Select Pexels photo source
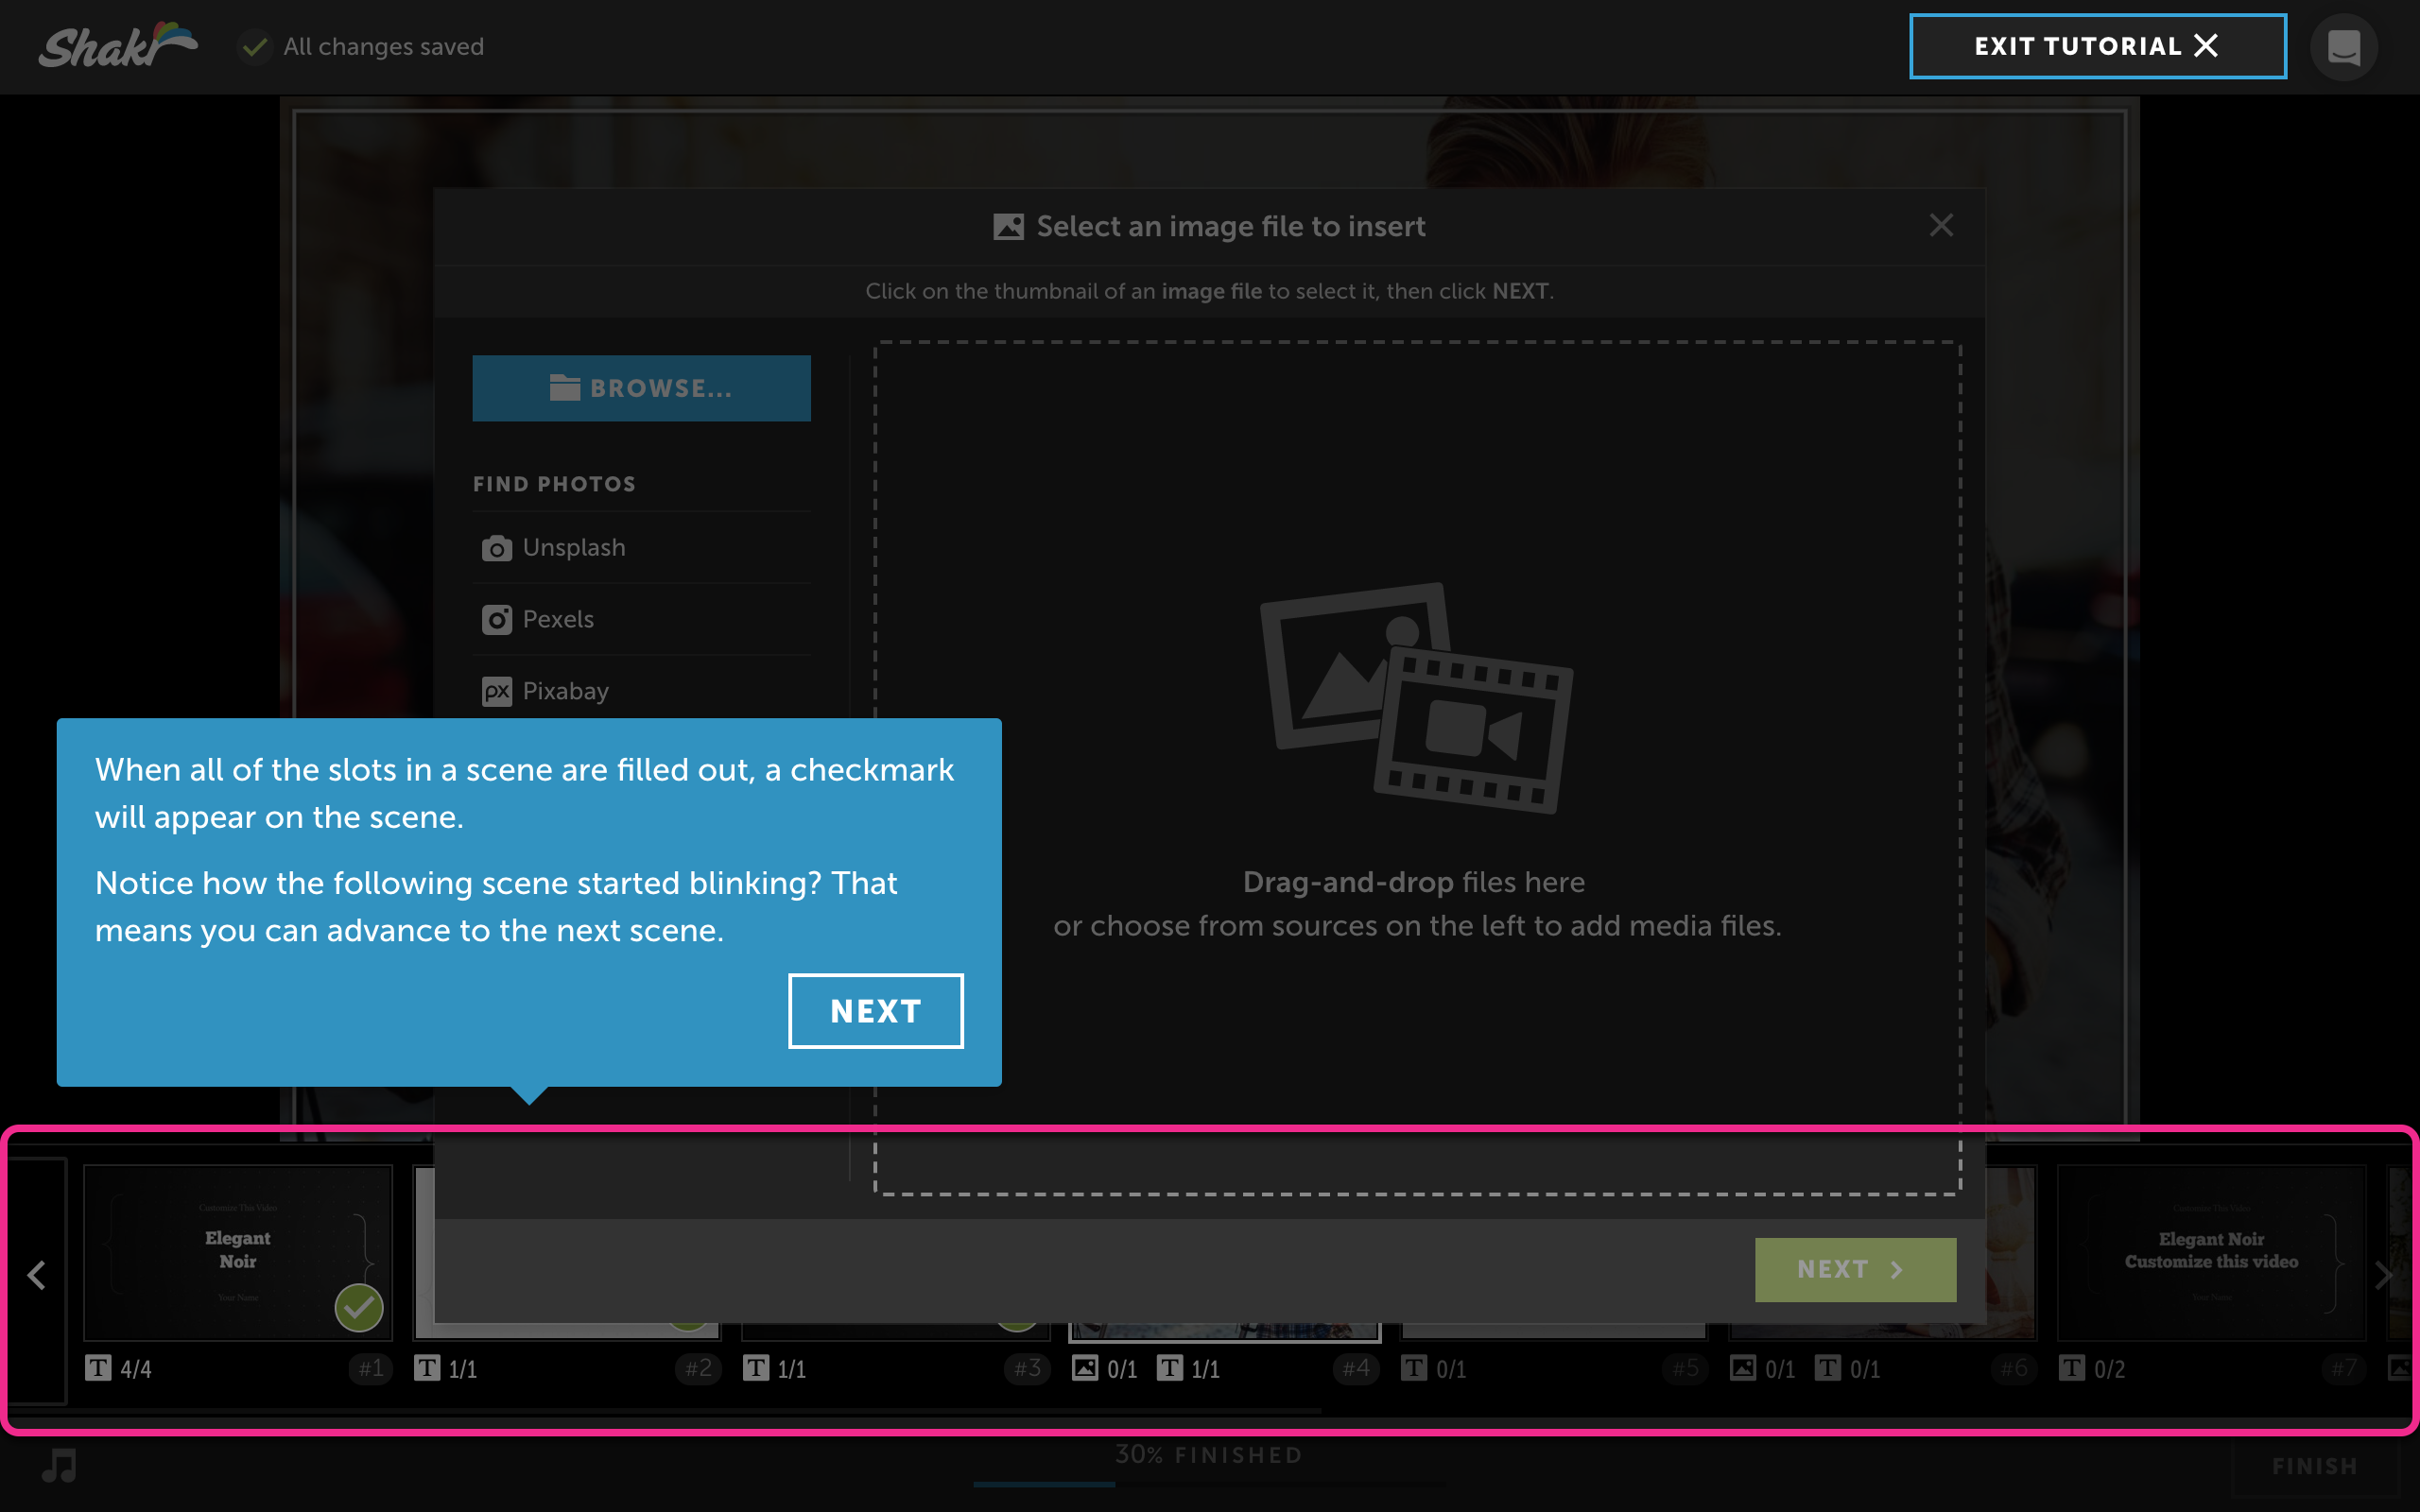This screenshot has height=1512, width=2420. click(x=641, y=620)
